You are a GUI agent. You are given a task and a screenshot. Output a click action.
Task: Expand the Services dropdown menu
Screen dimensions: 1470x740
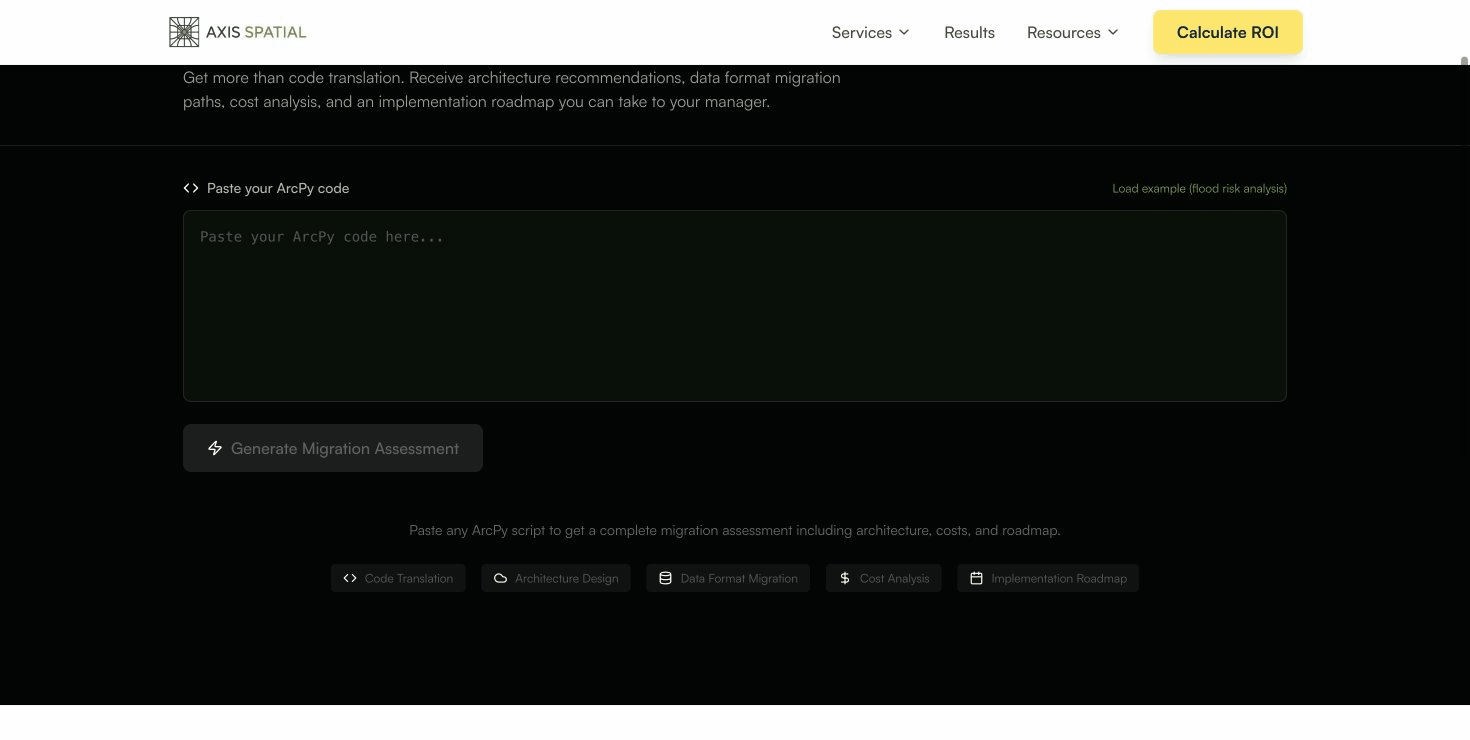(870, 32)
